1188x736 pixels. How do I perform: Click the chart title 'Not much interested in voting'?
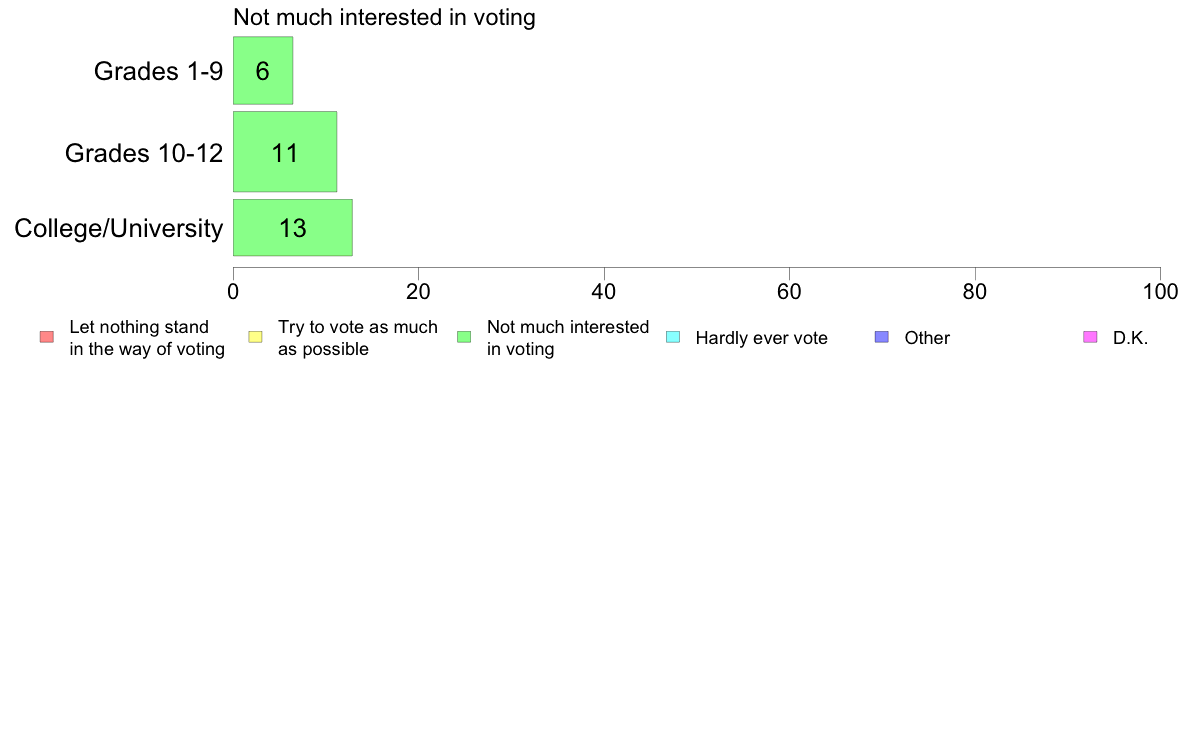click(384, 17)
